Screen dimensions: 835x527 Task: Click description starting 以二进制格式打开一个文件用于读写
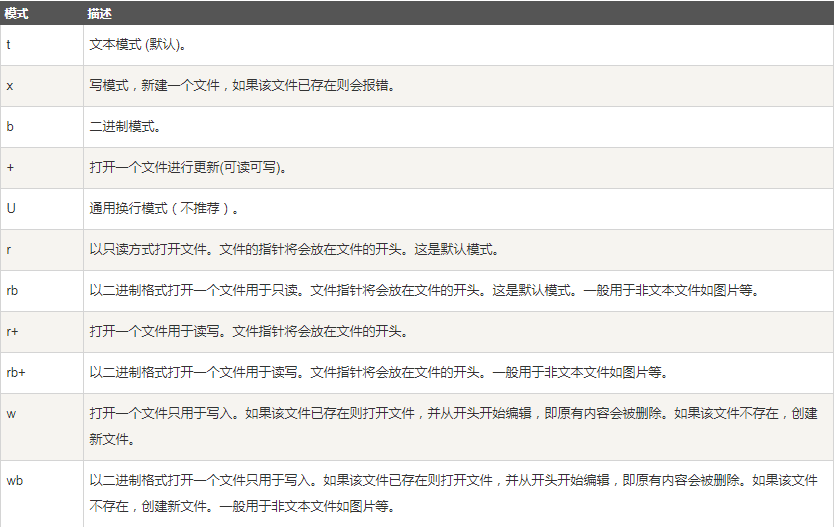[379, 373]
